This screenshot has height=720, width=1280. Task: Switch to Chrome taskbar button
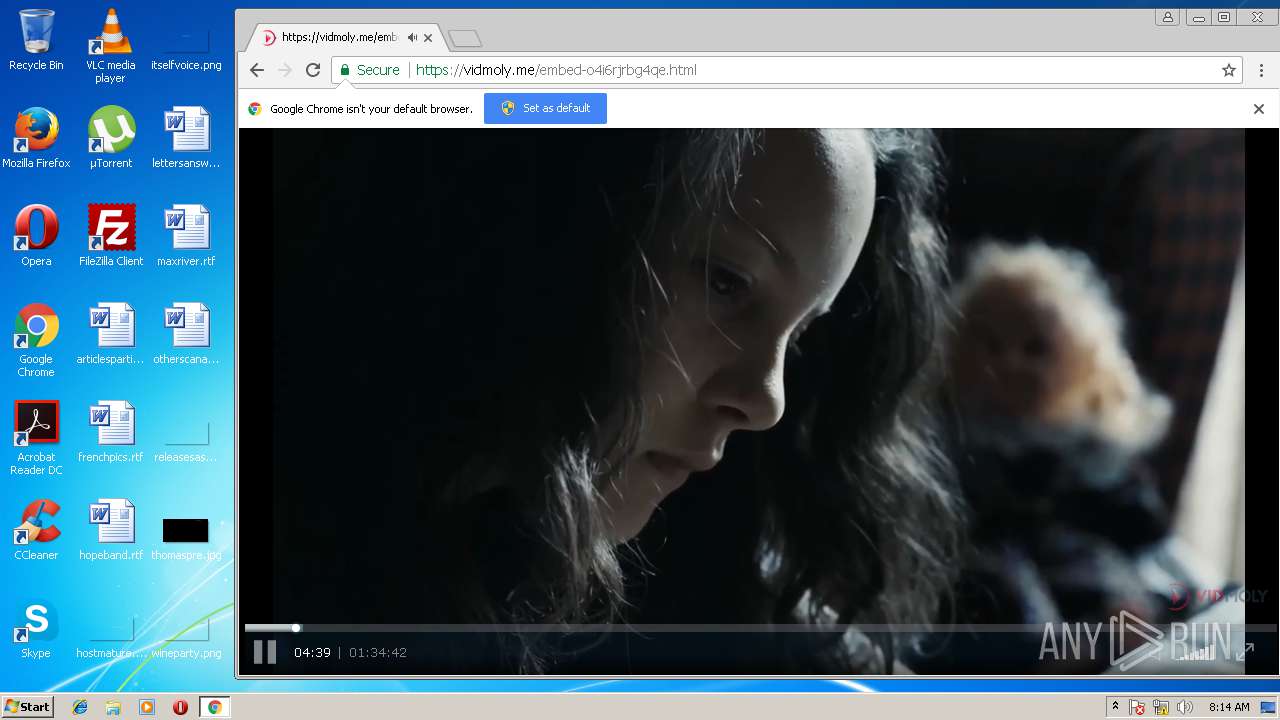[214, 707]
